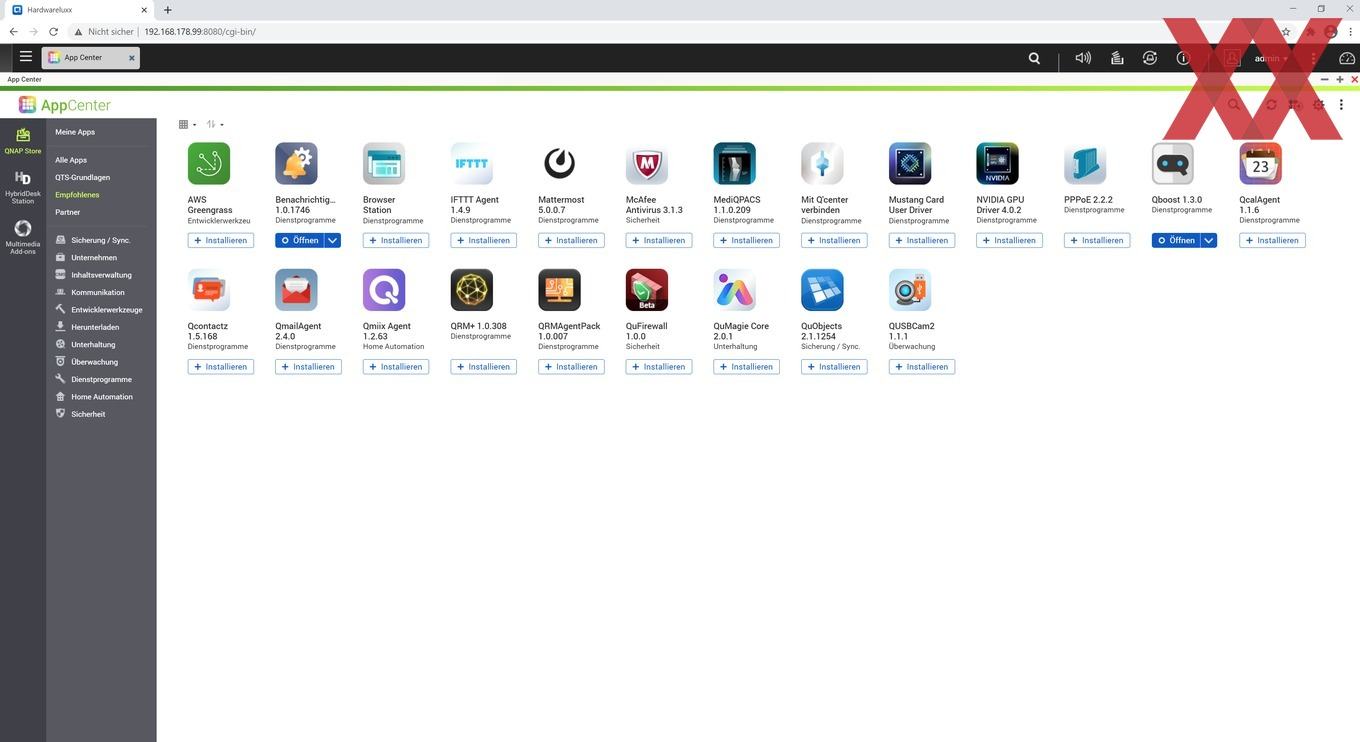Open HybridDesk Station in sidebar
Viewport: 1360px width, 742px height.
coord(23,187)
